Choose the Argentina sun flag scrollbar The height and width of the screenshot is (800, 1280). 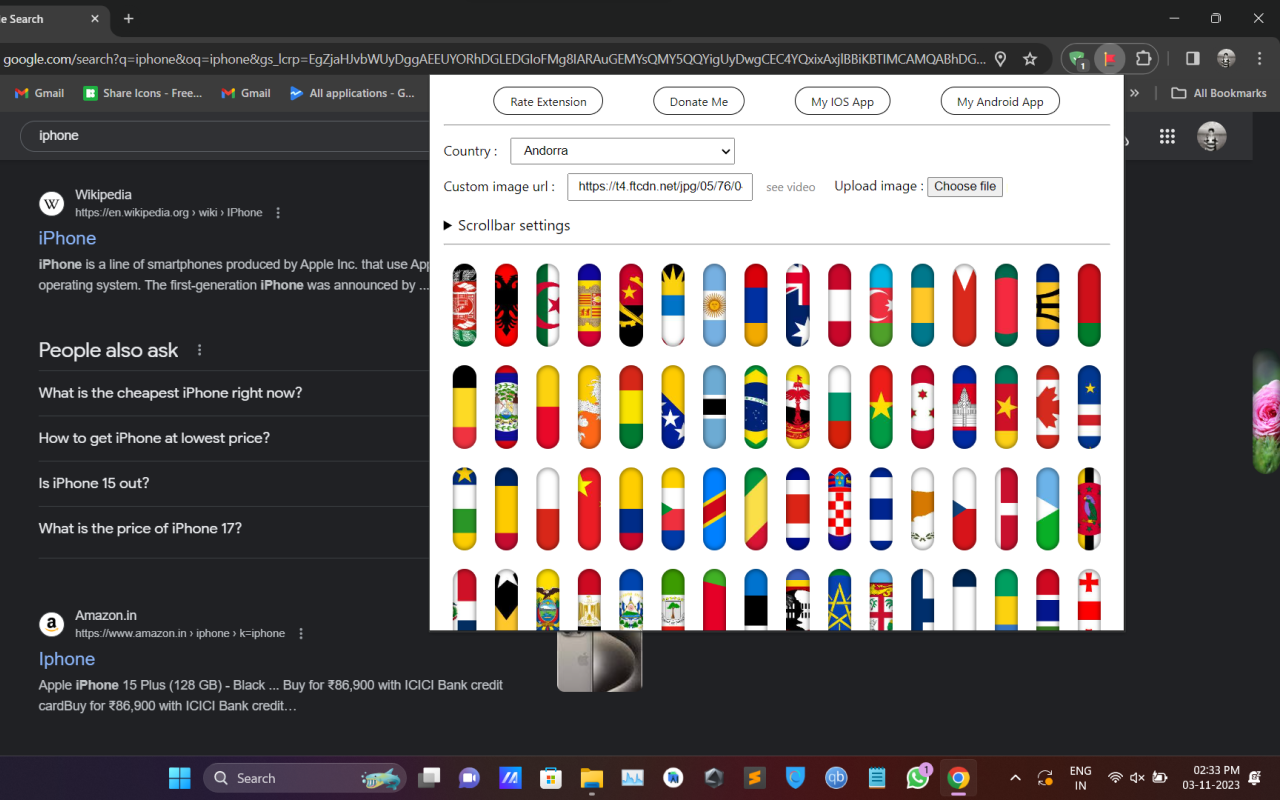(714, 305)
